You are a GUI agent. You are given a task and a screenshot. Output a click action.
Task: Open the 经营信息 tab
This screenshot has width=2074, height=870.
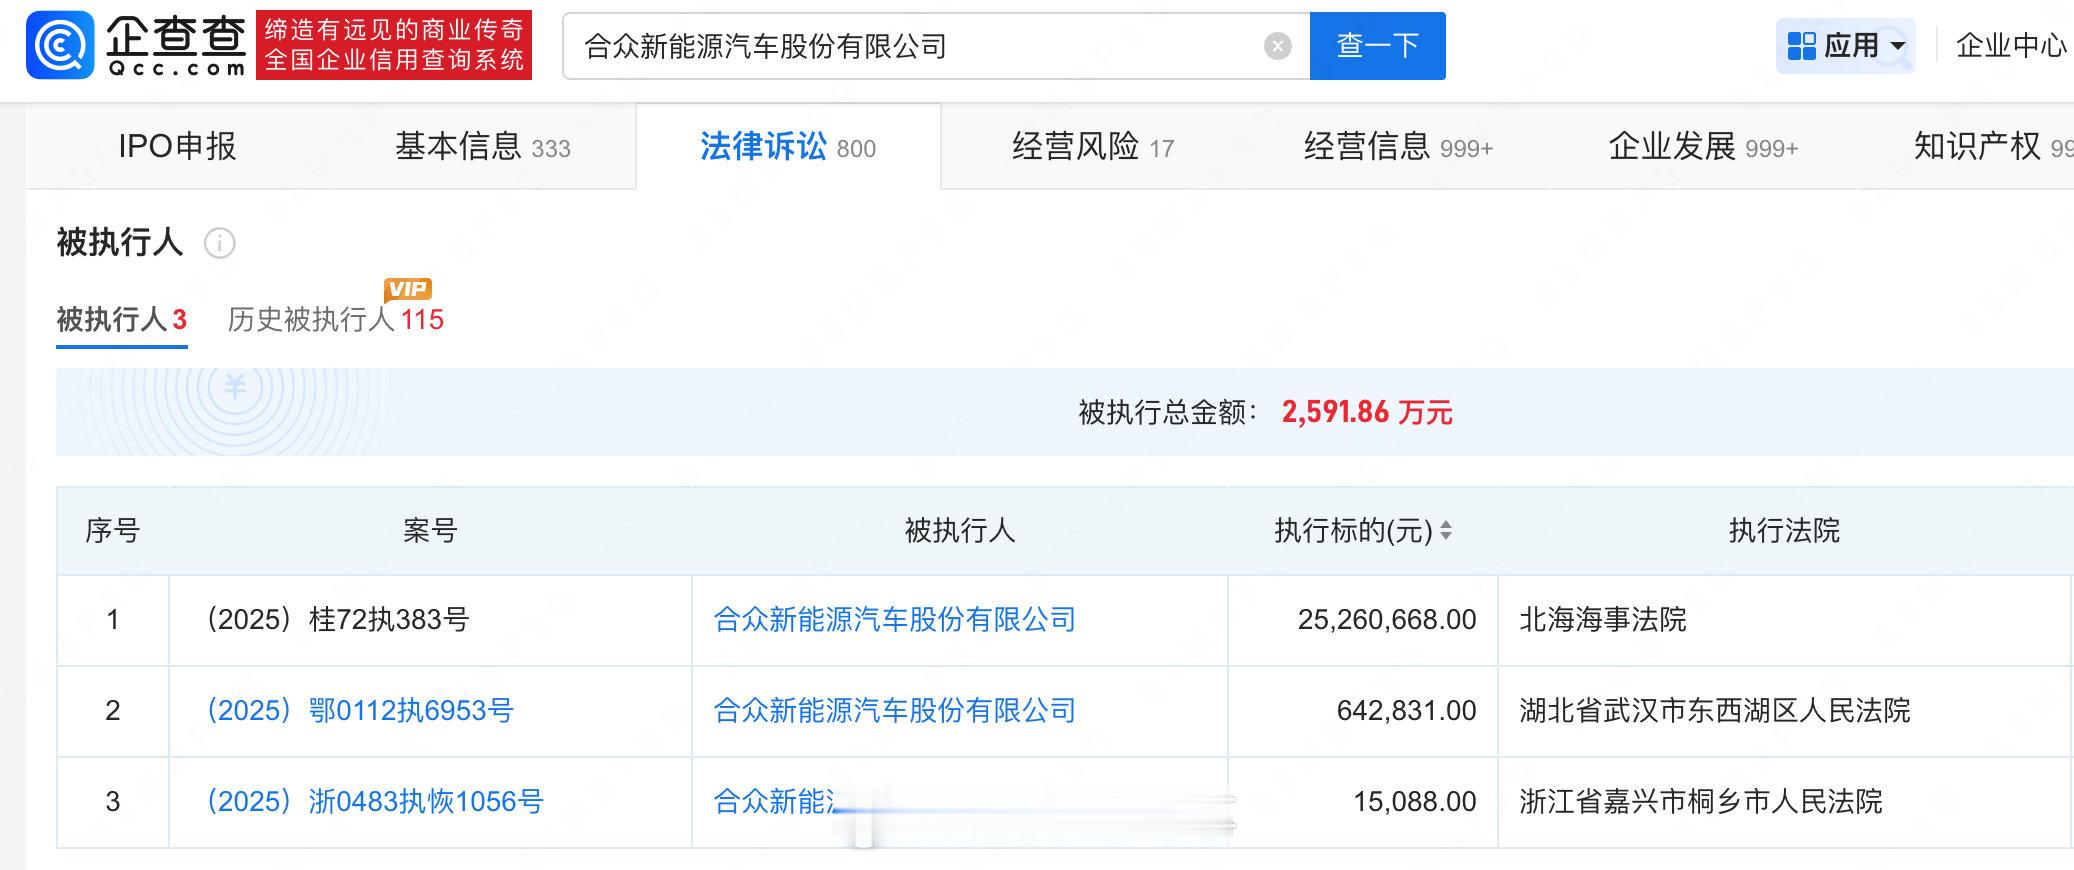click(x=1398, y=147)
